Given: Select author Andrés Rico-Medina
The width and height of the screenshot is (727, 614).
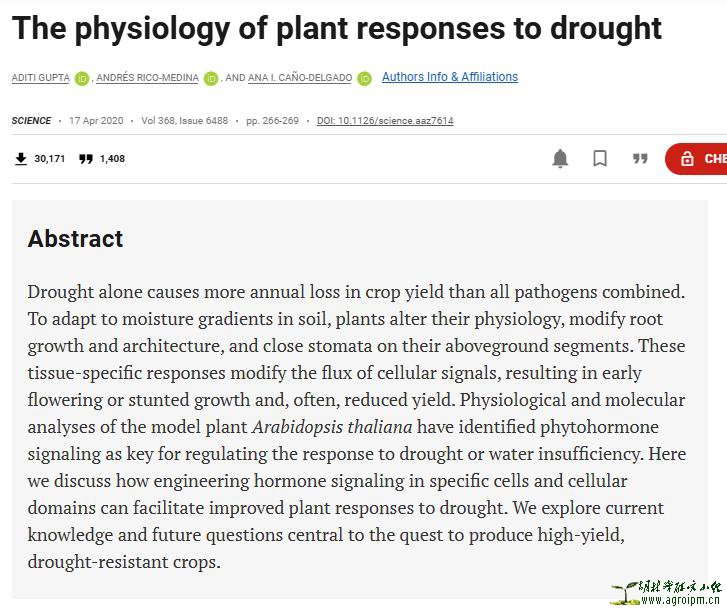Looking at the screenshot, I should click(x=147, y=78).
